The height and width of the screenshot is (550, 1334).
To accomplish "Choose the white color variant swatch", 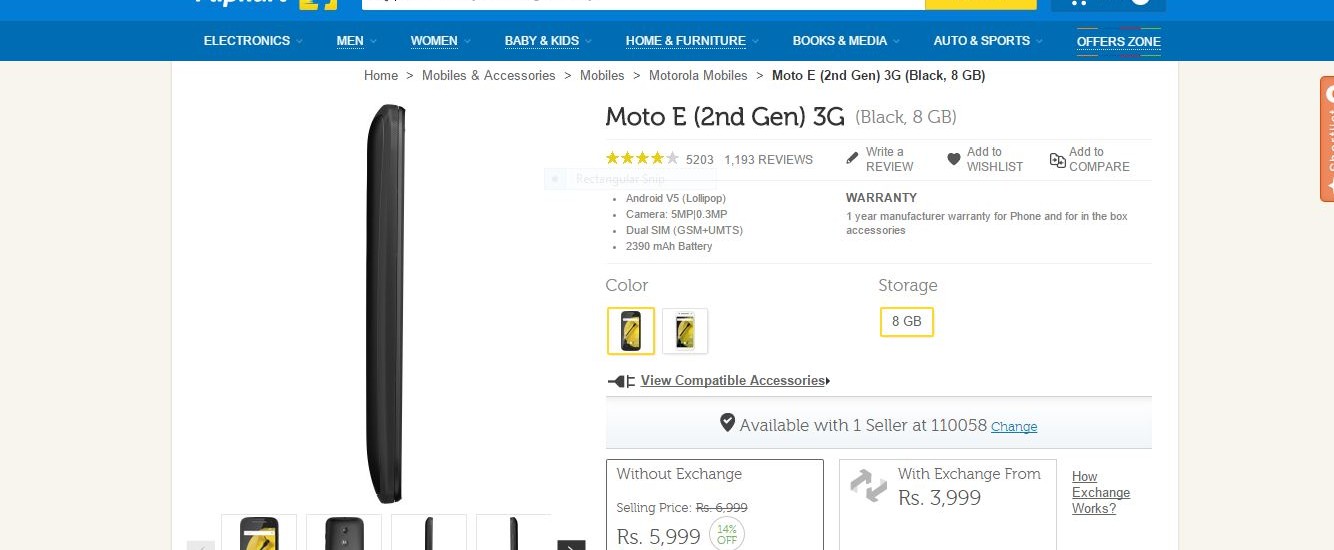I will click(x=685, y=331).
